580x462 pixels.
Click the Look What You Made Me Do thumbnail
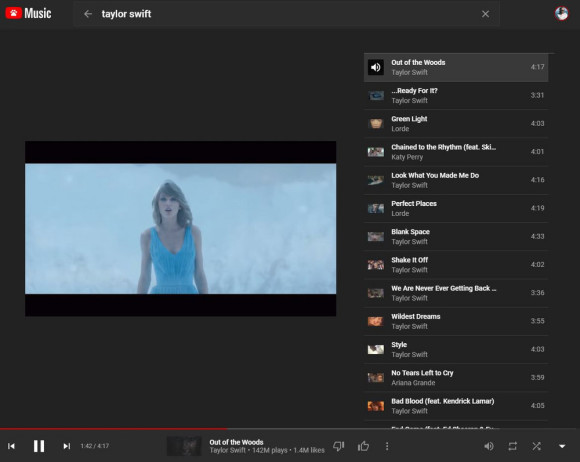point(375,181)
